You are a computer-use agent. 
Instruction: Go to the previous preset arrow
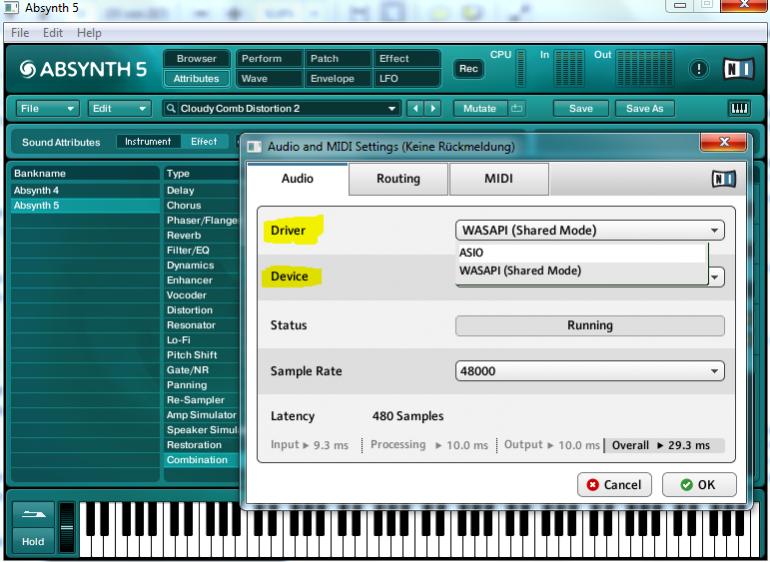pos(415,108)
